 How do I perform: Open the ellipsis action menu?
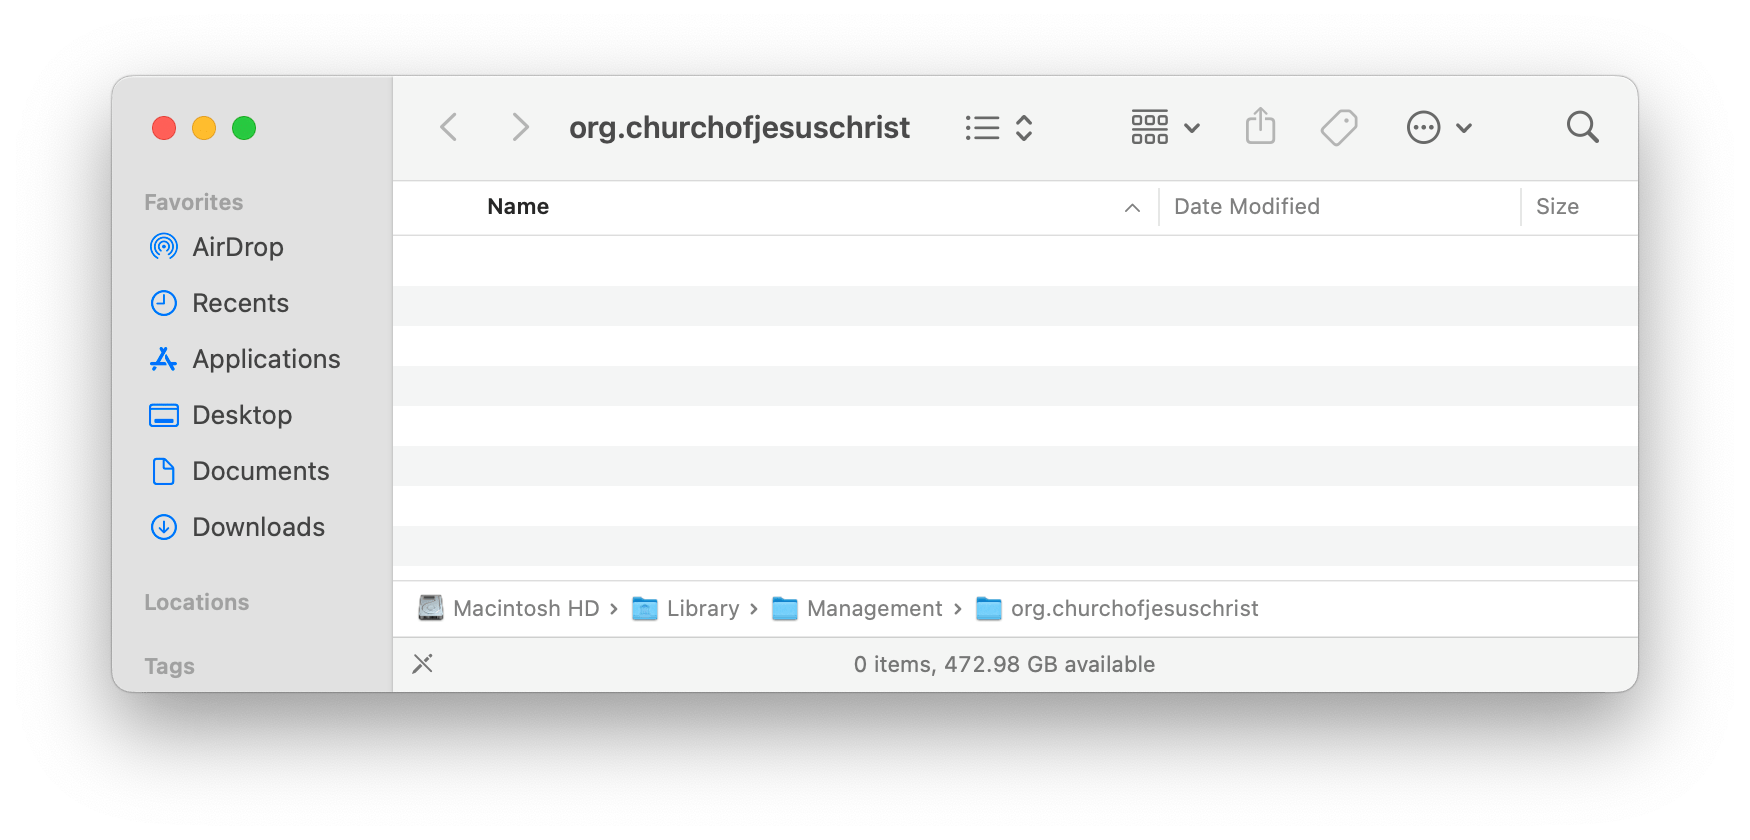pyautogui.click(x=1439, y=128)
